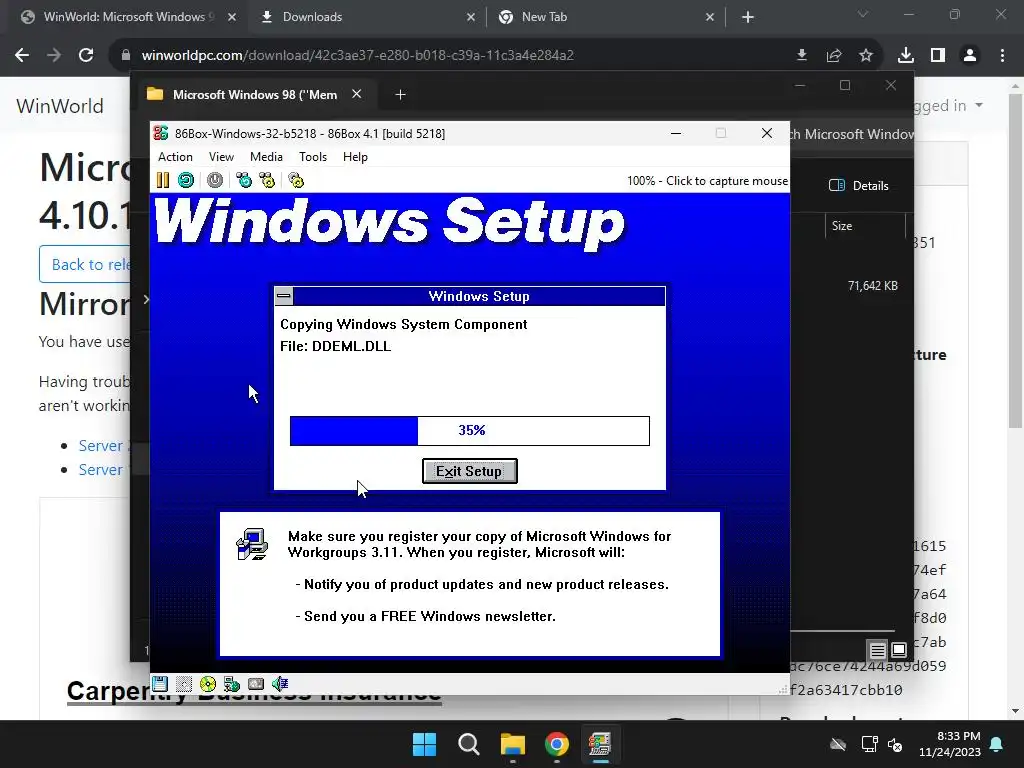Open Windows Start menu

(x=424, y=744)
